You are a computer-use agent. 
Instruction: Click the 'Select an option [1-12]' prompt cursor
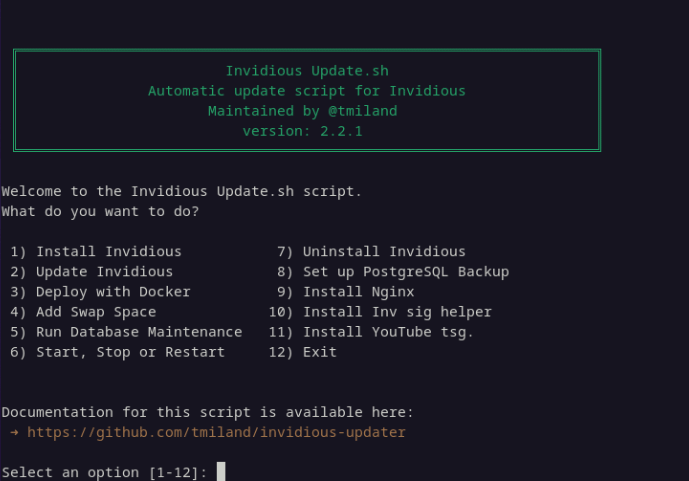click(x=221, y=471)
